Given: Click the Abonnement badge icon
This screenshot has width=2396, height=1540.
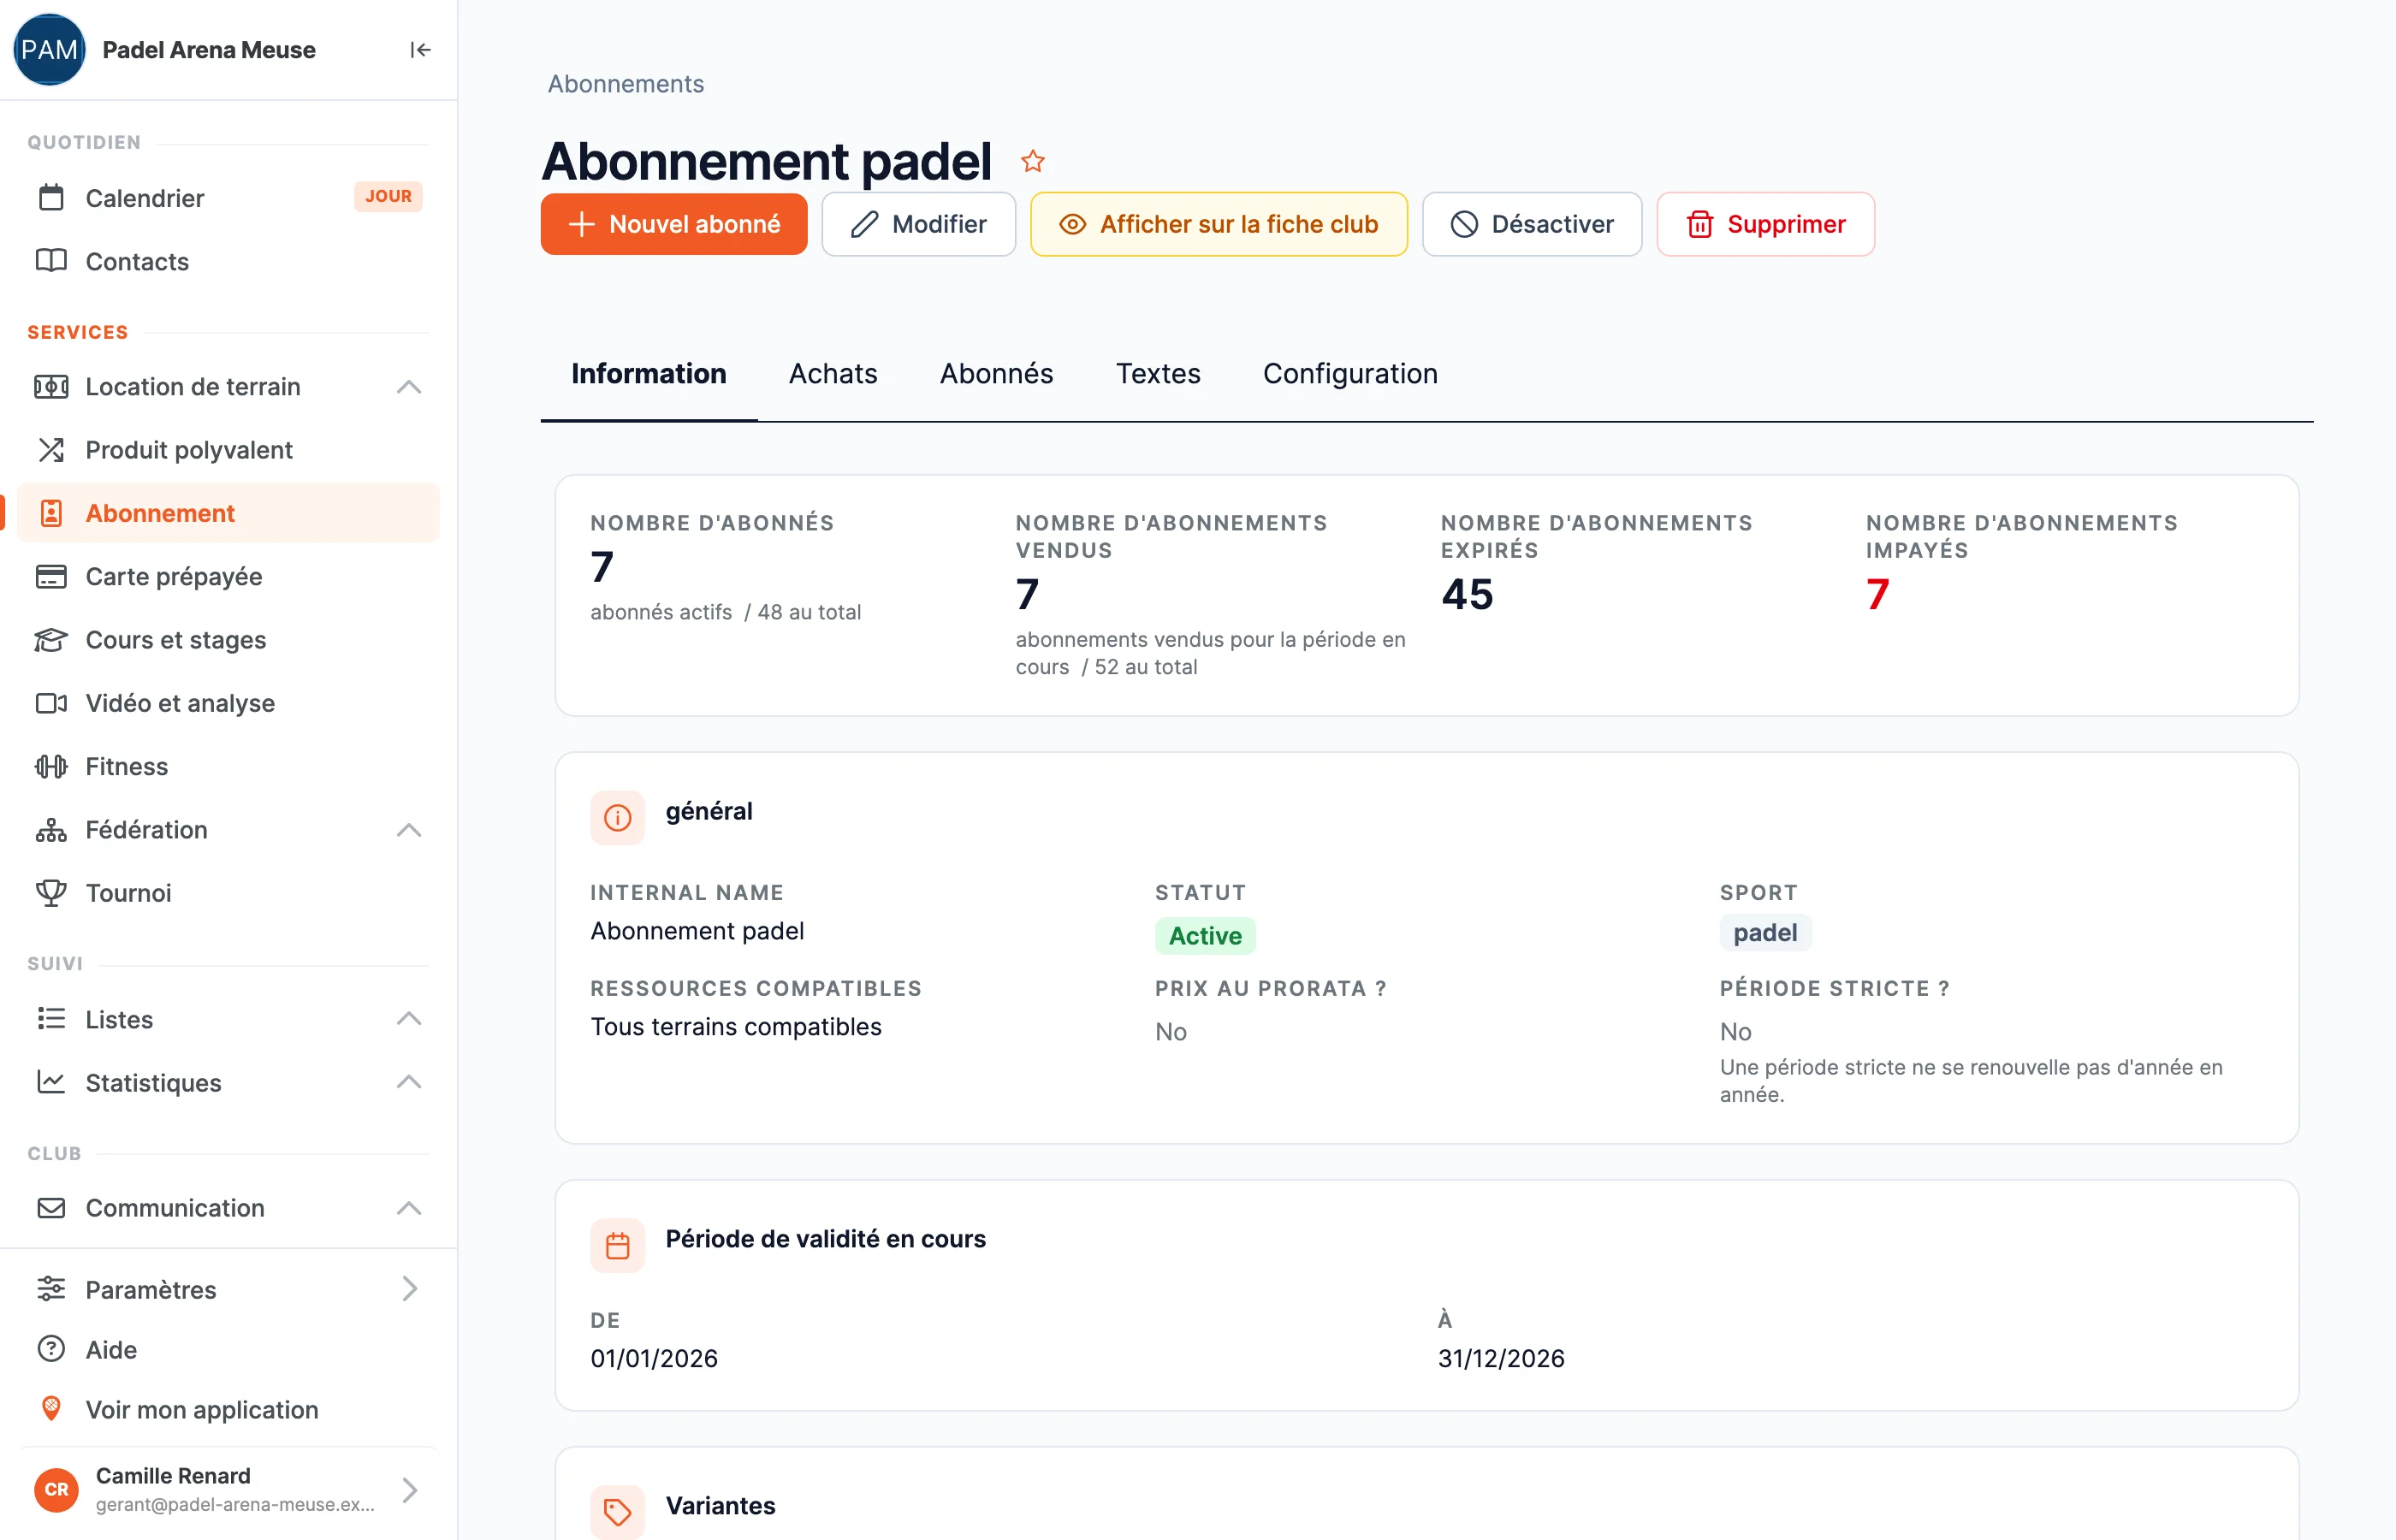Looking at the screenshot, I should pos(51,513).
